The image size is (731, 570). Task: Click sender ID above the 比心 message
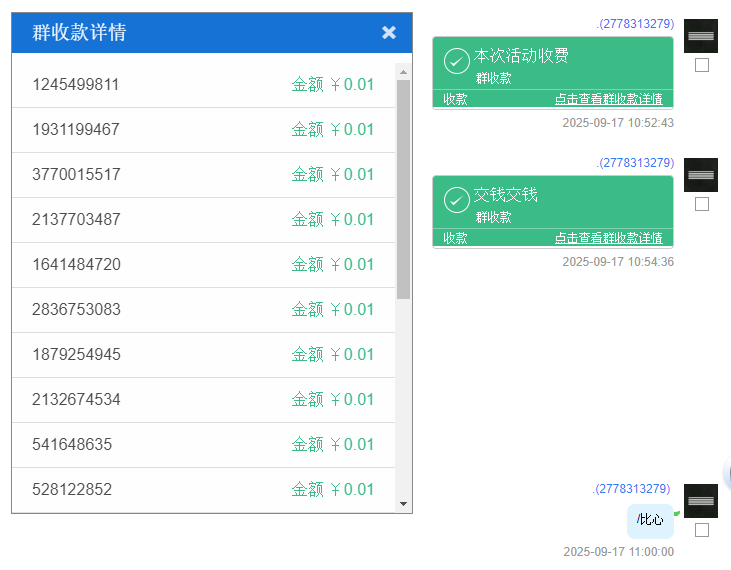coord(632,489)
